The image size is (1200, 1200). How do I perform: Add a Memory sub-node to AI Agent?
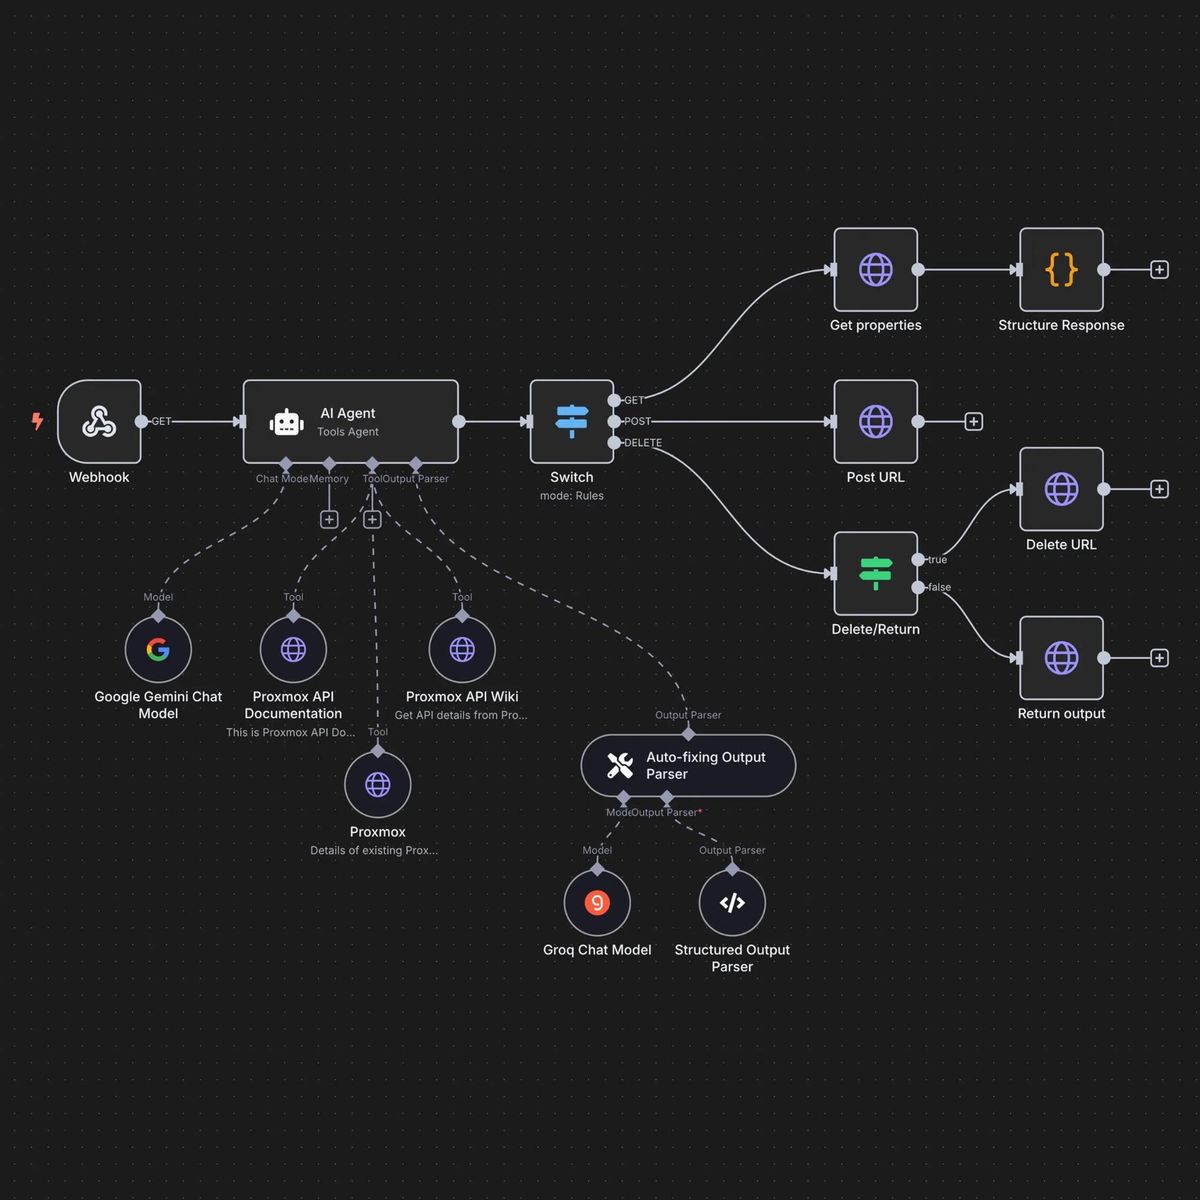(x=329, y=519)
